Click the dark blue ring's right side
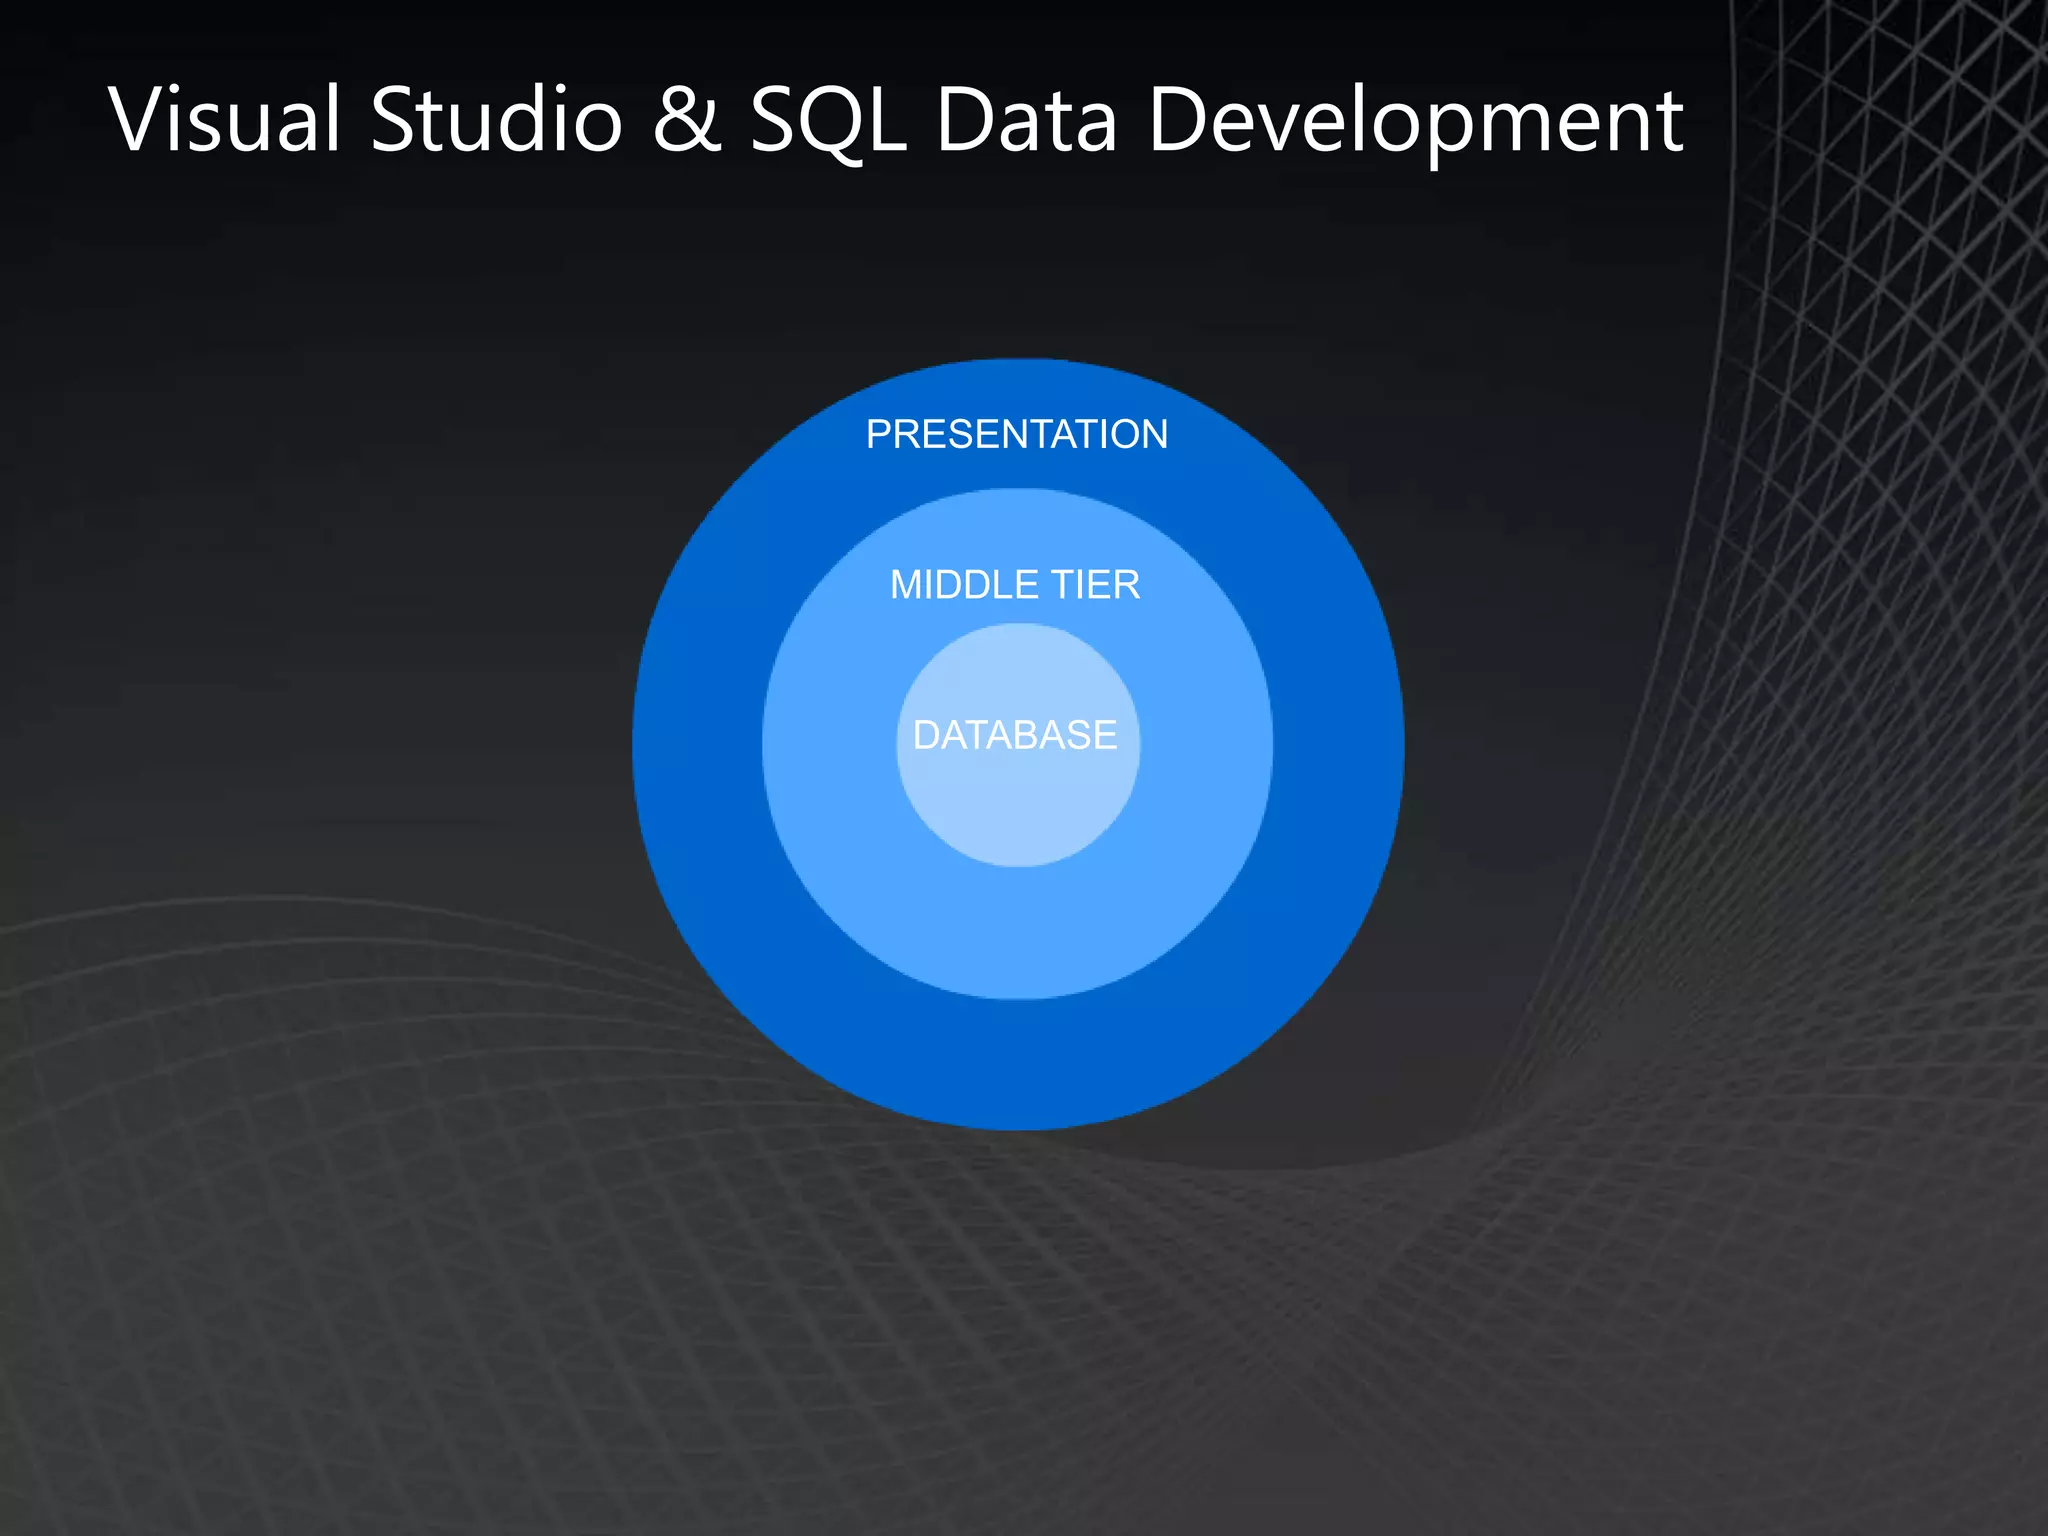 pos(1338,745)
